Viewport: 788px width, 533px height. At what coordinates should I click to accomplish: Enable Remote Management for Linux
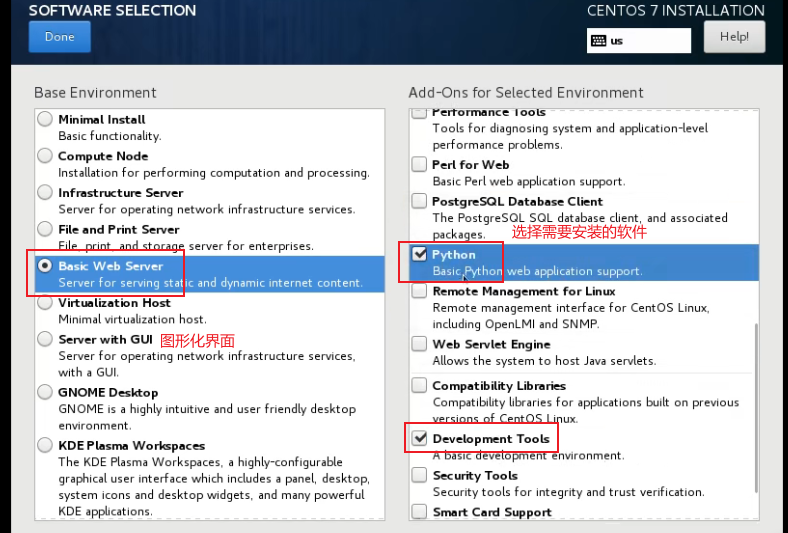pos(419,291)
